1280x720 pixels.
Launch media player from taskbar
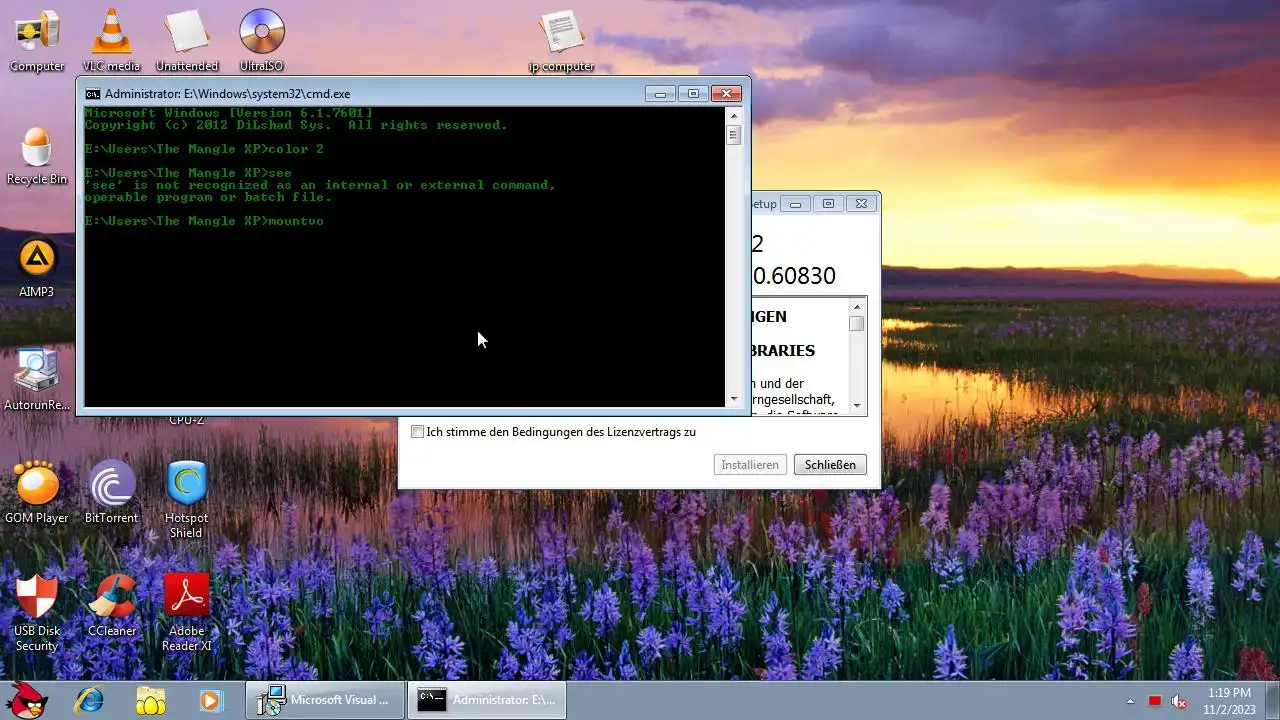point(210,700)
